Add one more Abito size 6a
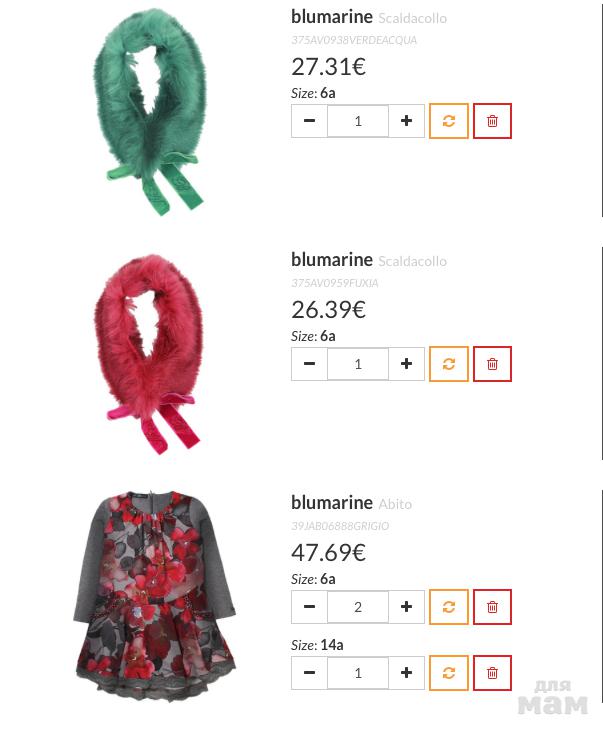The image size is (603, 729). tap(406, 607)
